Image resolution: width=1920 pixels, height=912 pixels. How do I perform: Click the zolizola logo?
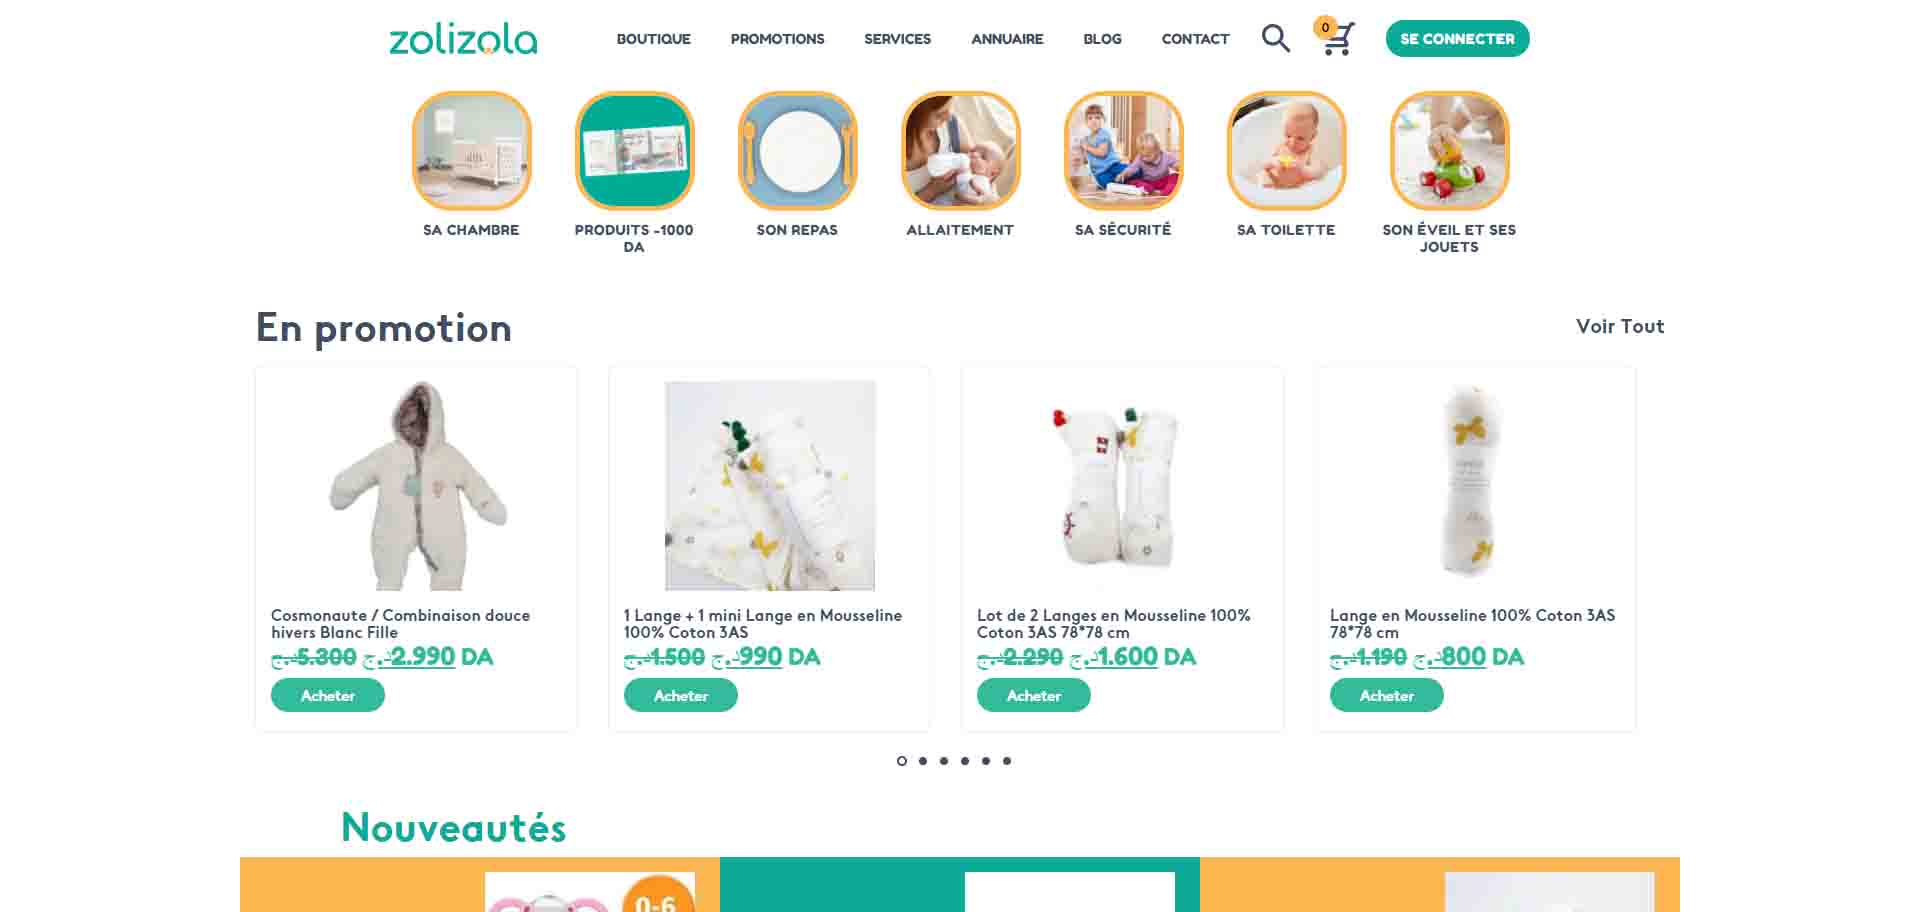pos(463,39)
